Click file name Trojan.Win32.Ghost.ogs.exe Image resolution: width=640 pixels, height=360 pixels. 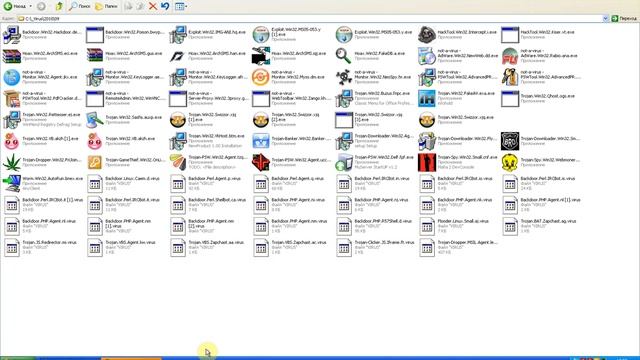click(x=547, y=96)
